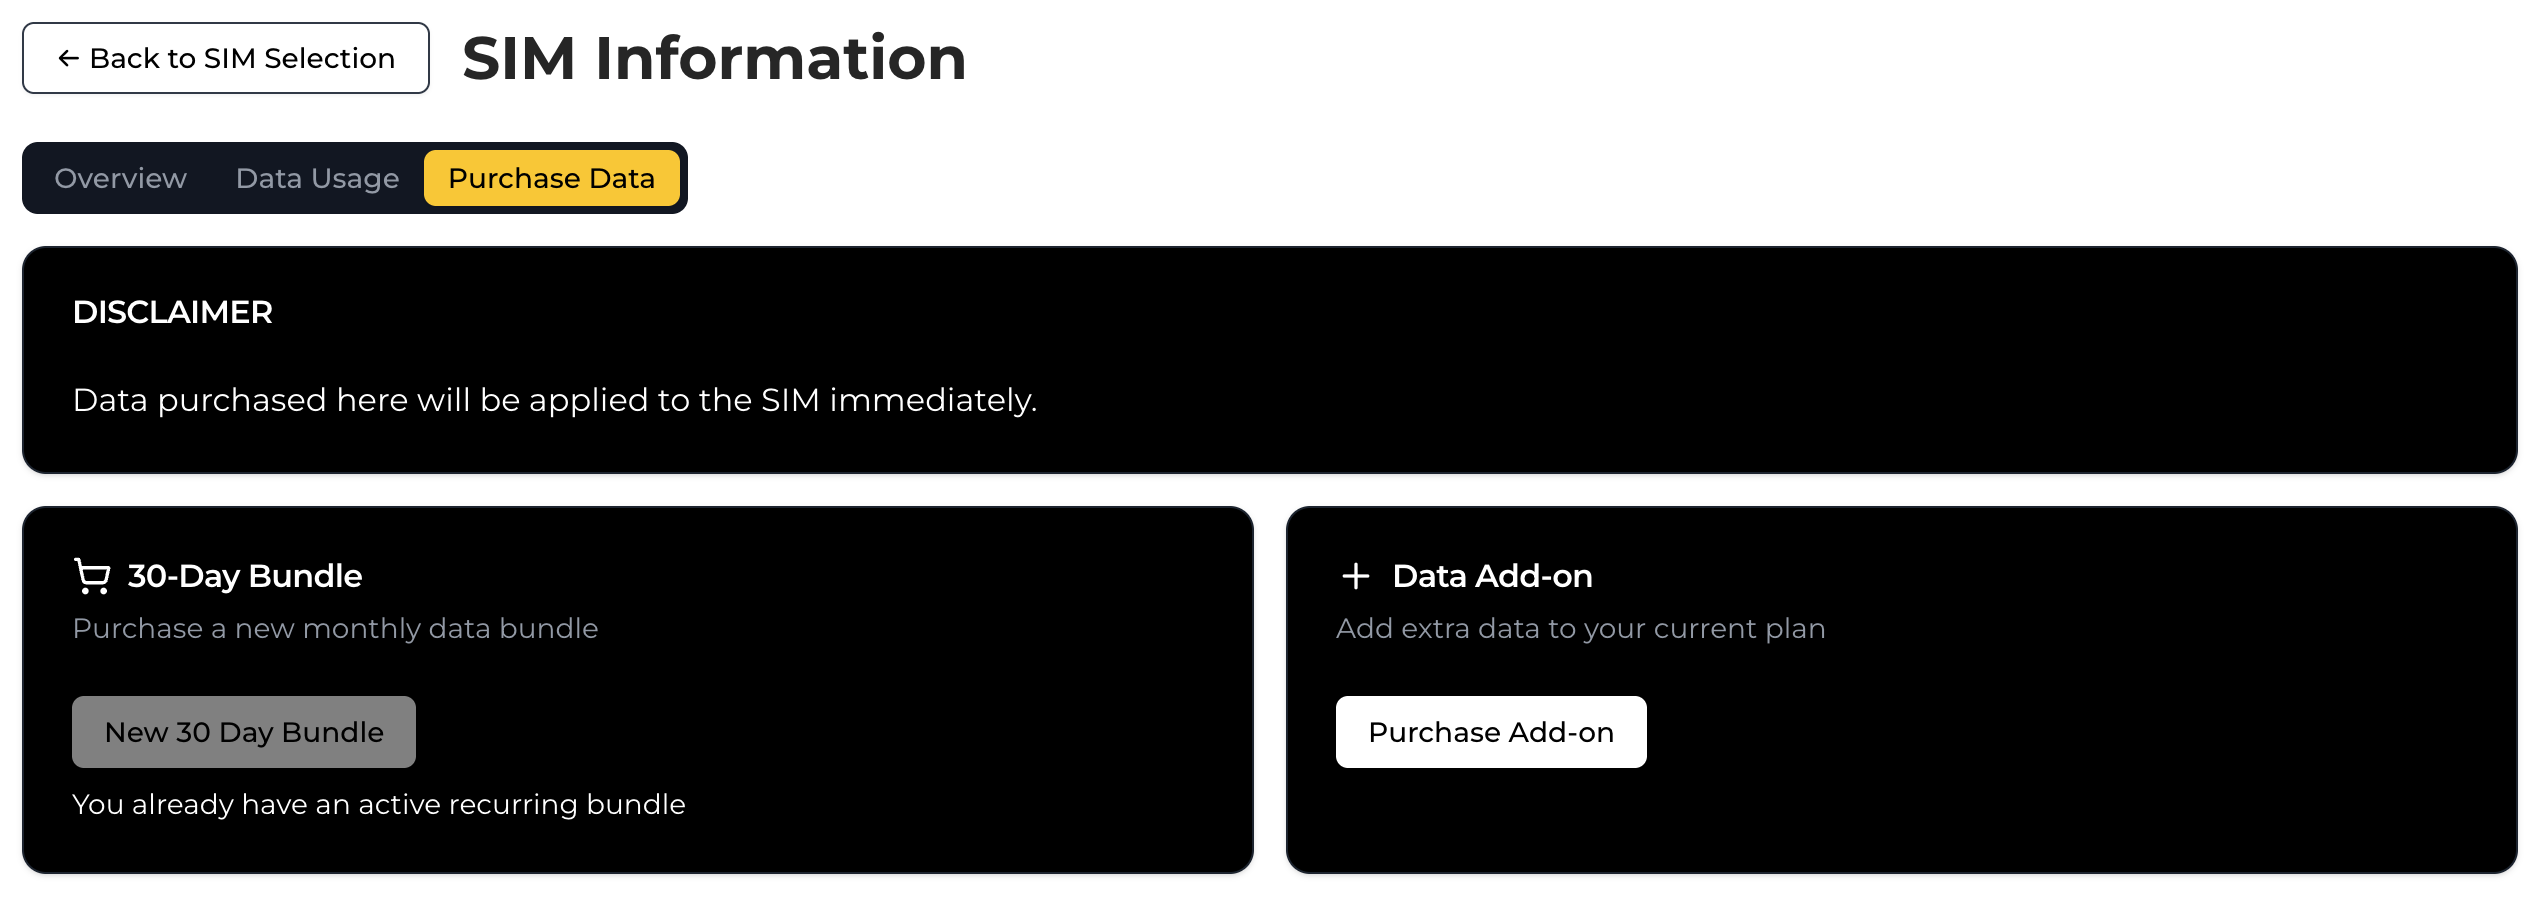
Task: Select the highlighted Purchase Data tab
Action: [x=552, y=178]
